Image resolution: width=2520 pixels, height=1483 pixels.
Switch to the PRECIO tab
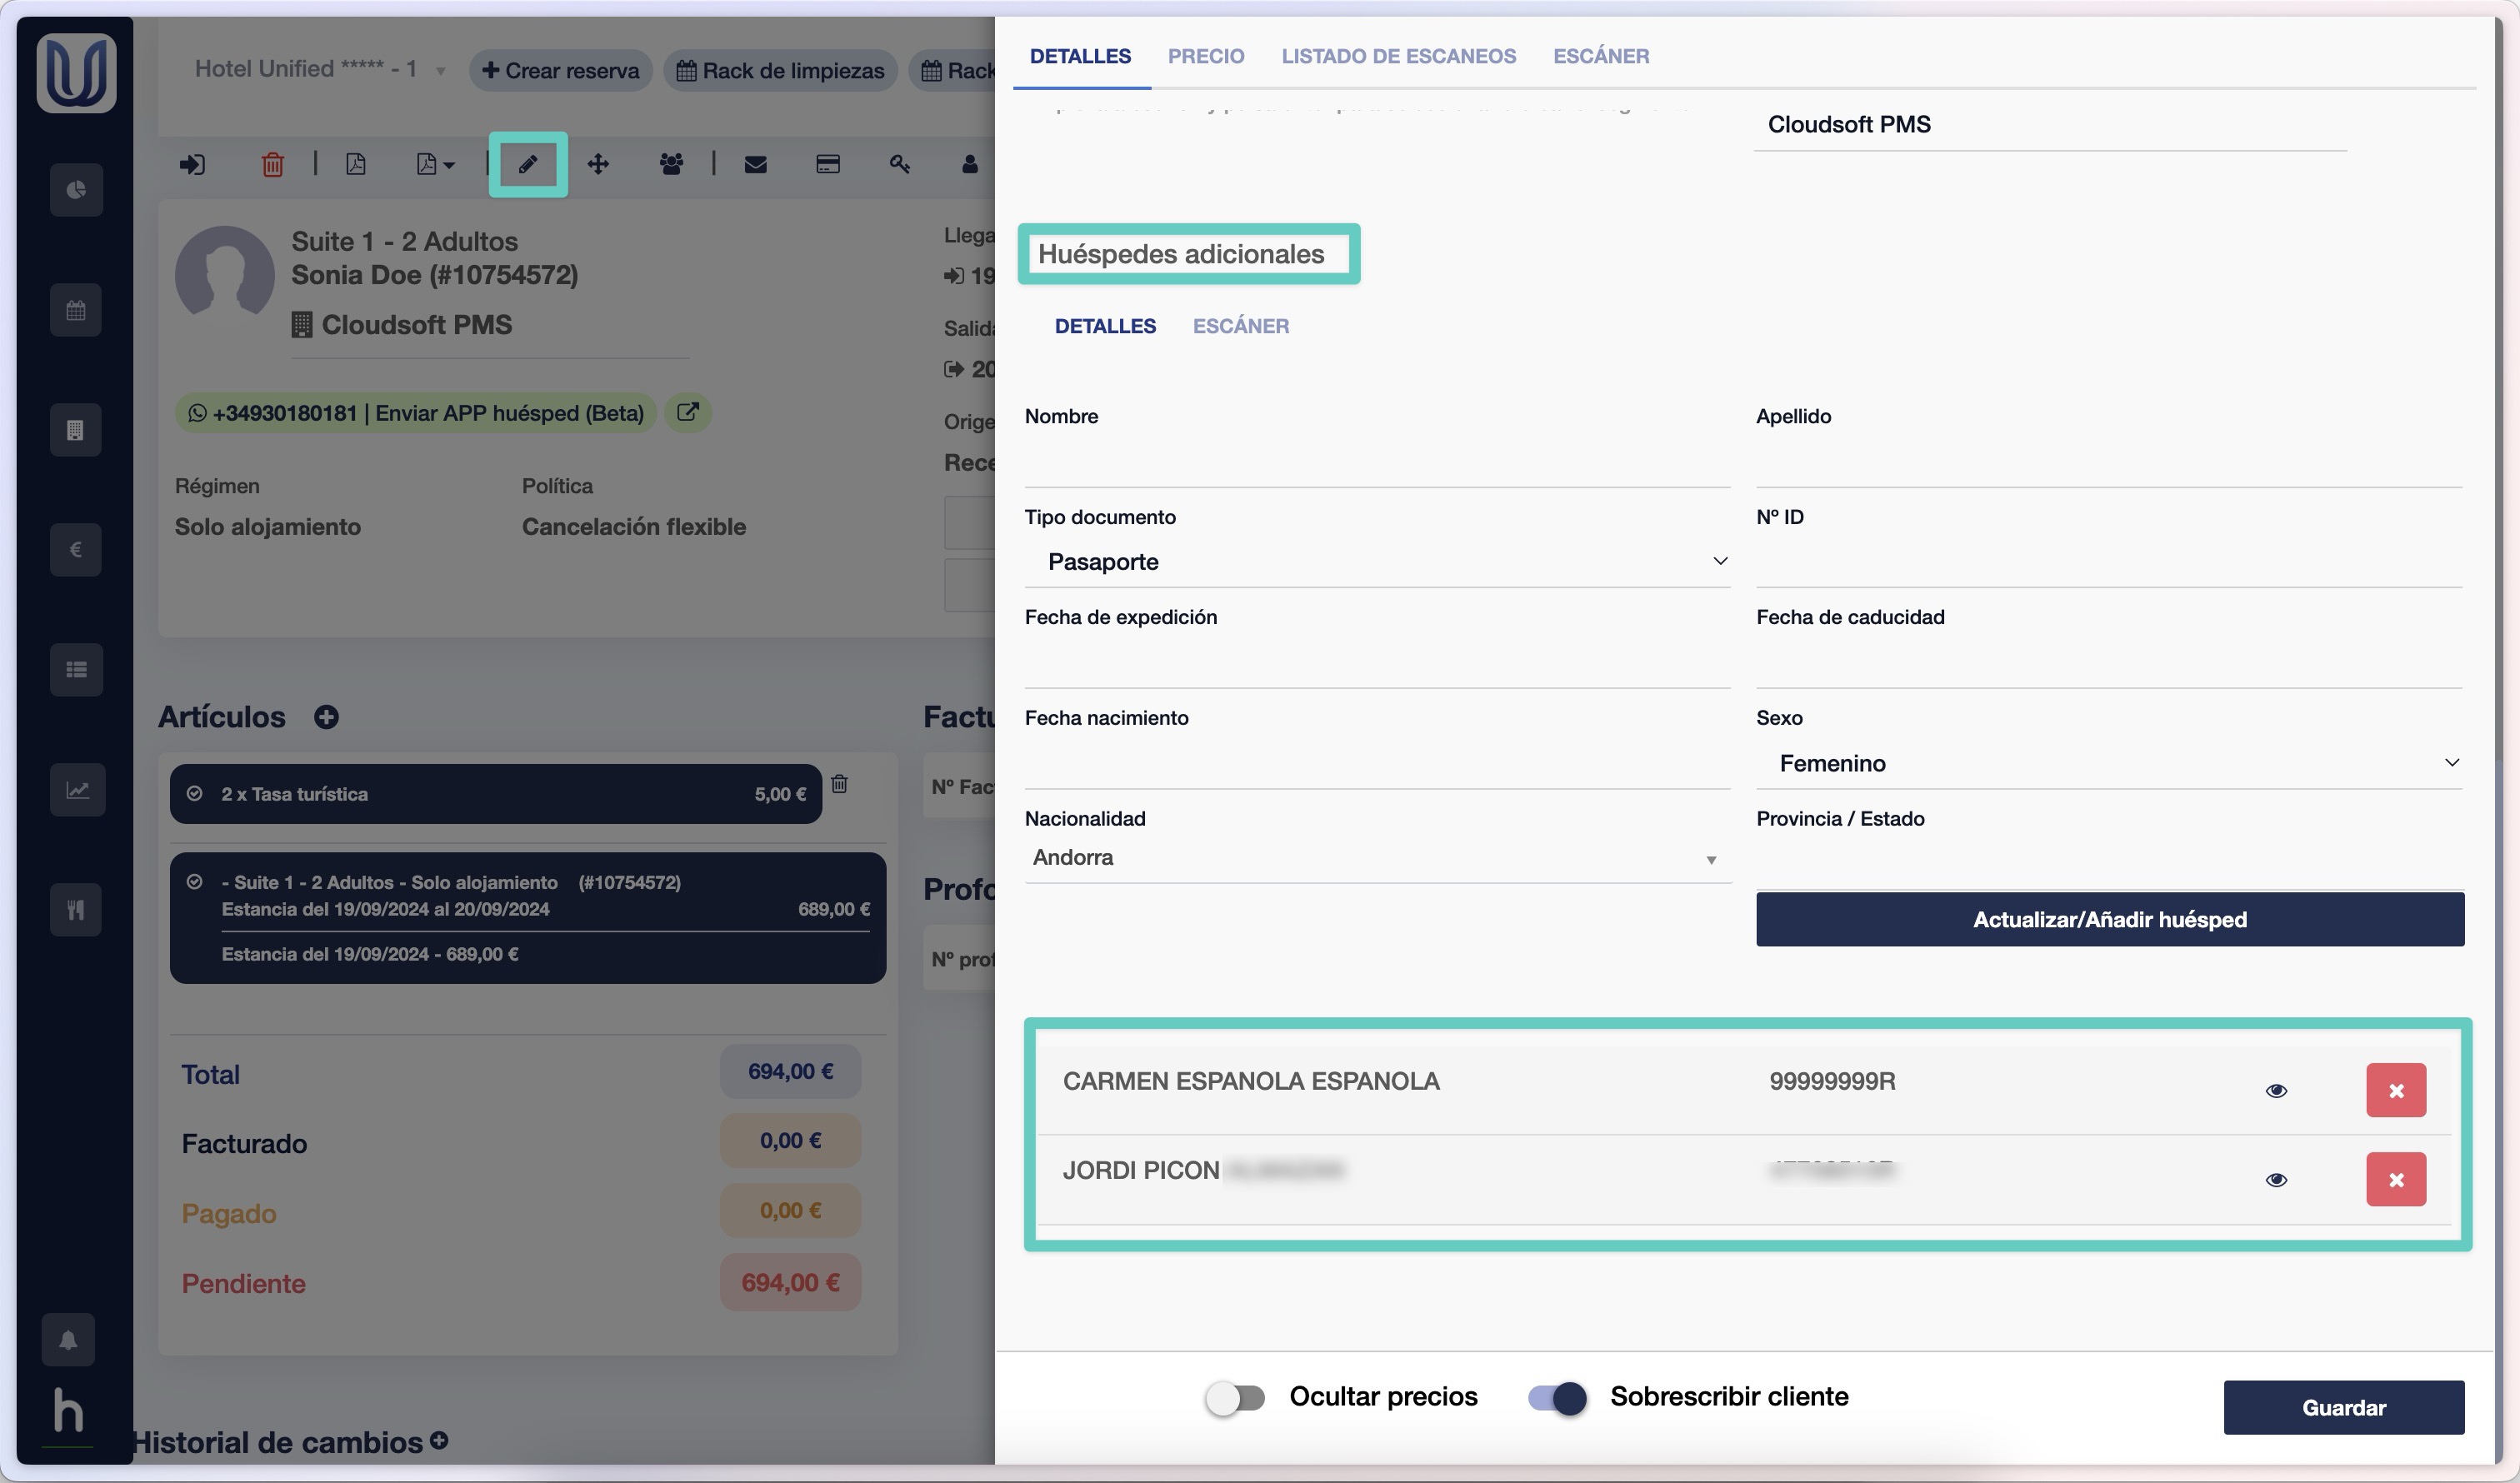tap(1206, 56)
